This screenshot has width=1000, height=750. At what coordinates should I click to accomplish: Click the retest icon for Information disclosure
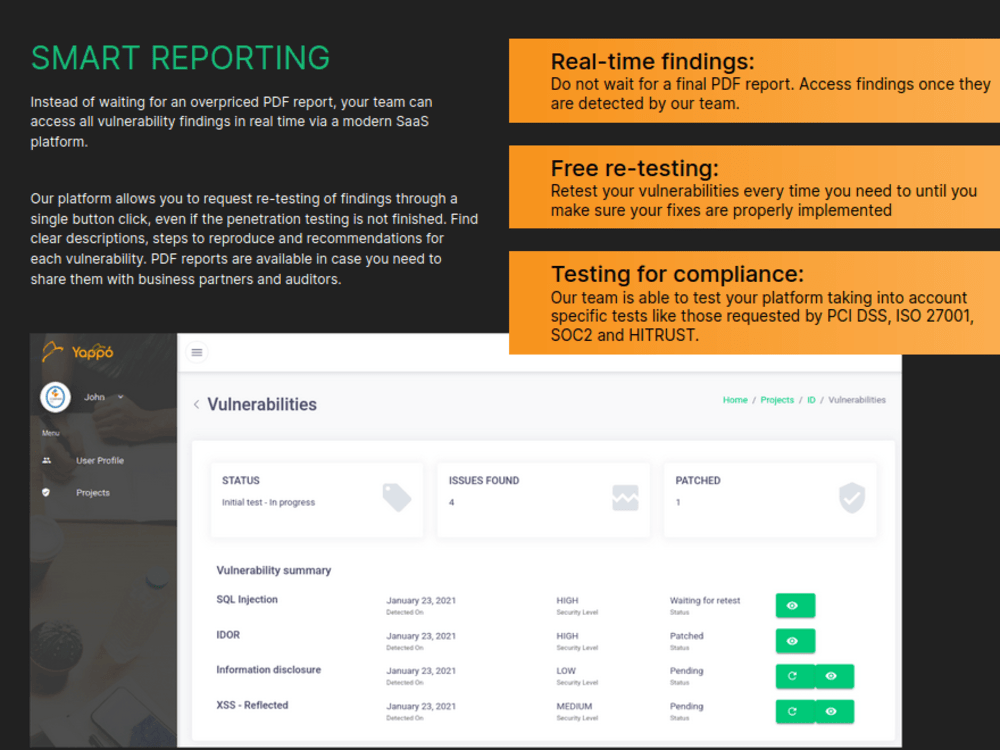click(x=793, y=676)
